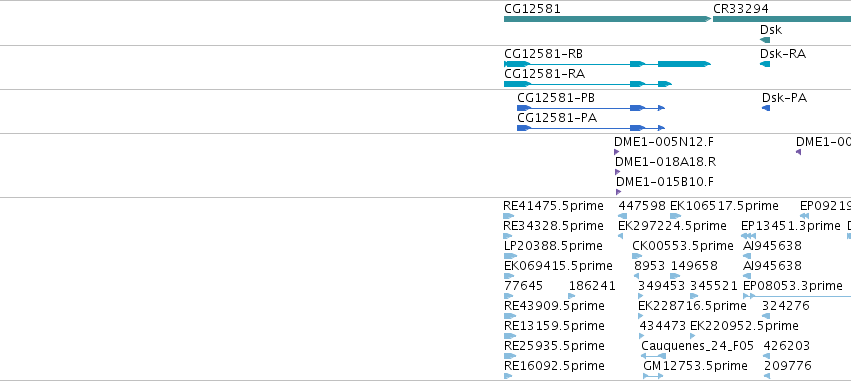Click the EP08053.3prime EST feature
Viewport: 851px width, 381px height.
(797, 296)
